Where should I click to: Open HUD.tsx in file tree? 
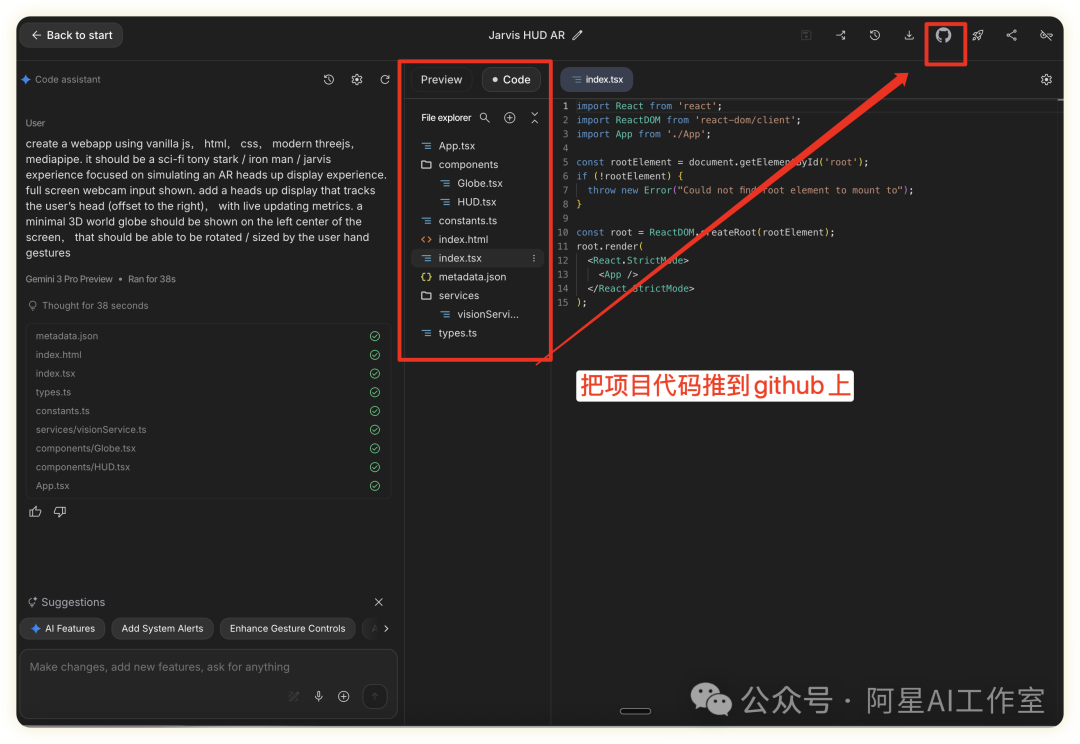(x=477, y=202)
